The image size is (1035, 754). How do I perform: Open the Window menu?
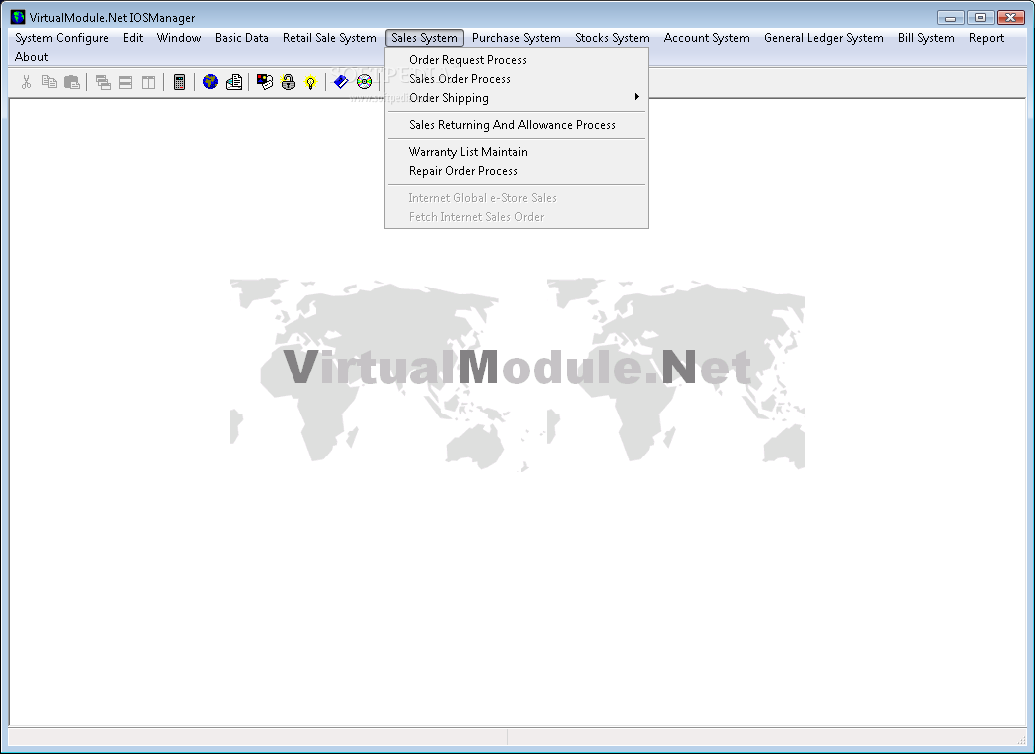coord(179,38)
